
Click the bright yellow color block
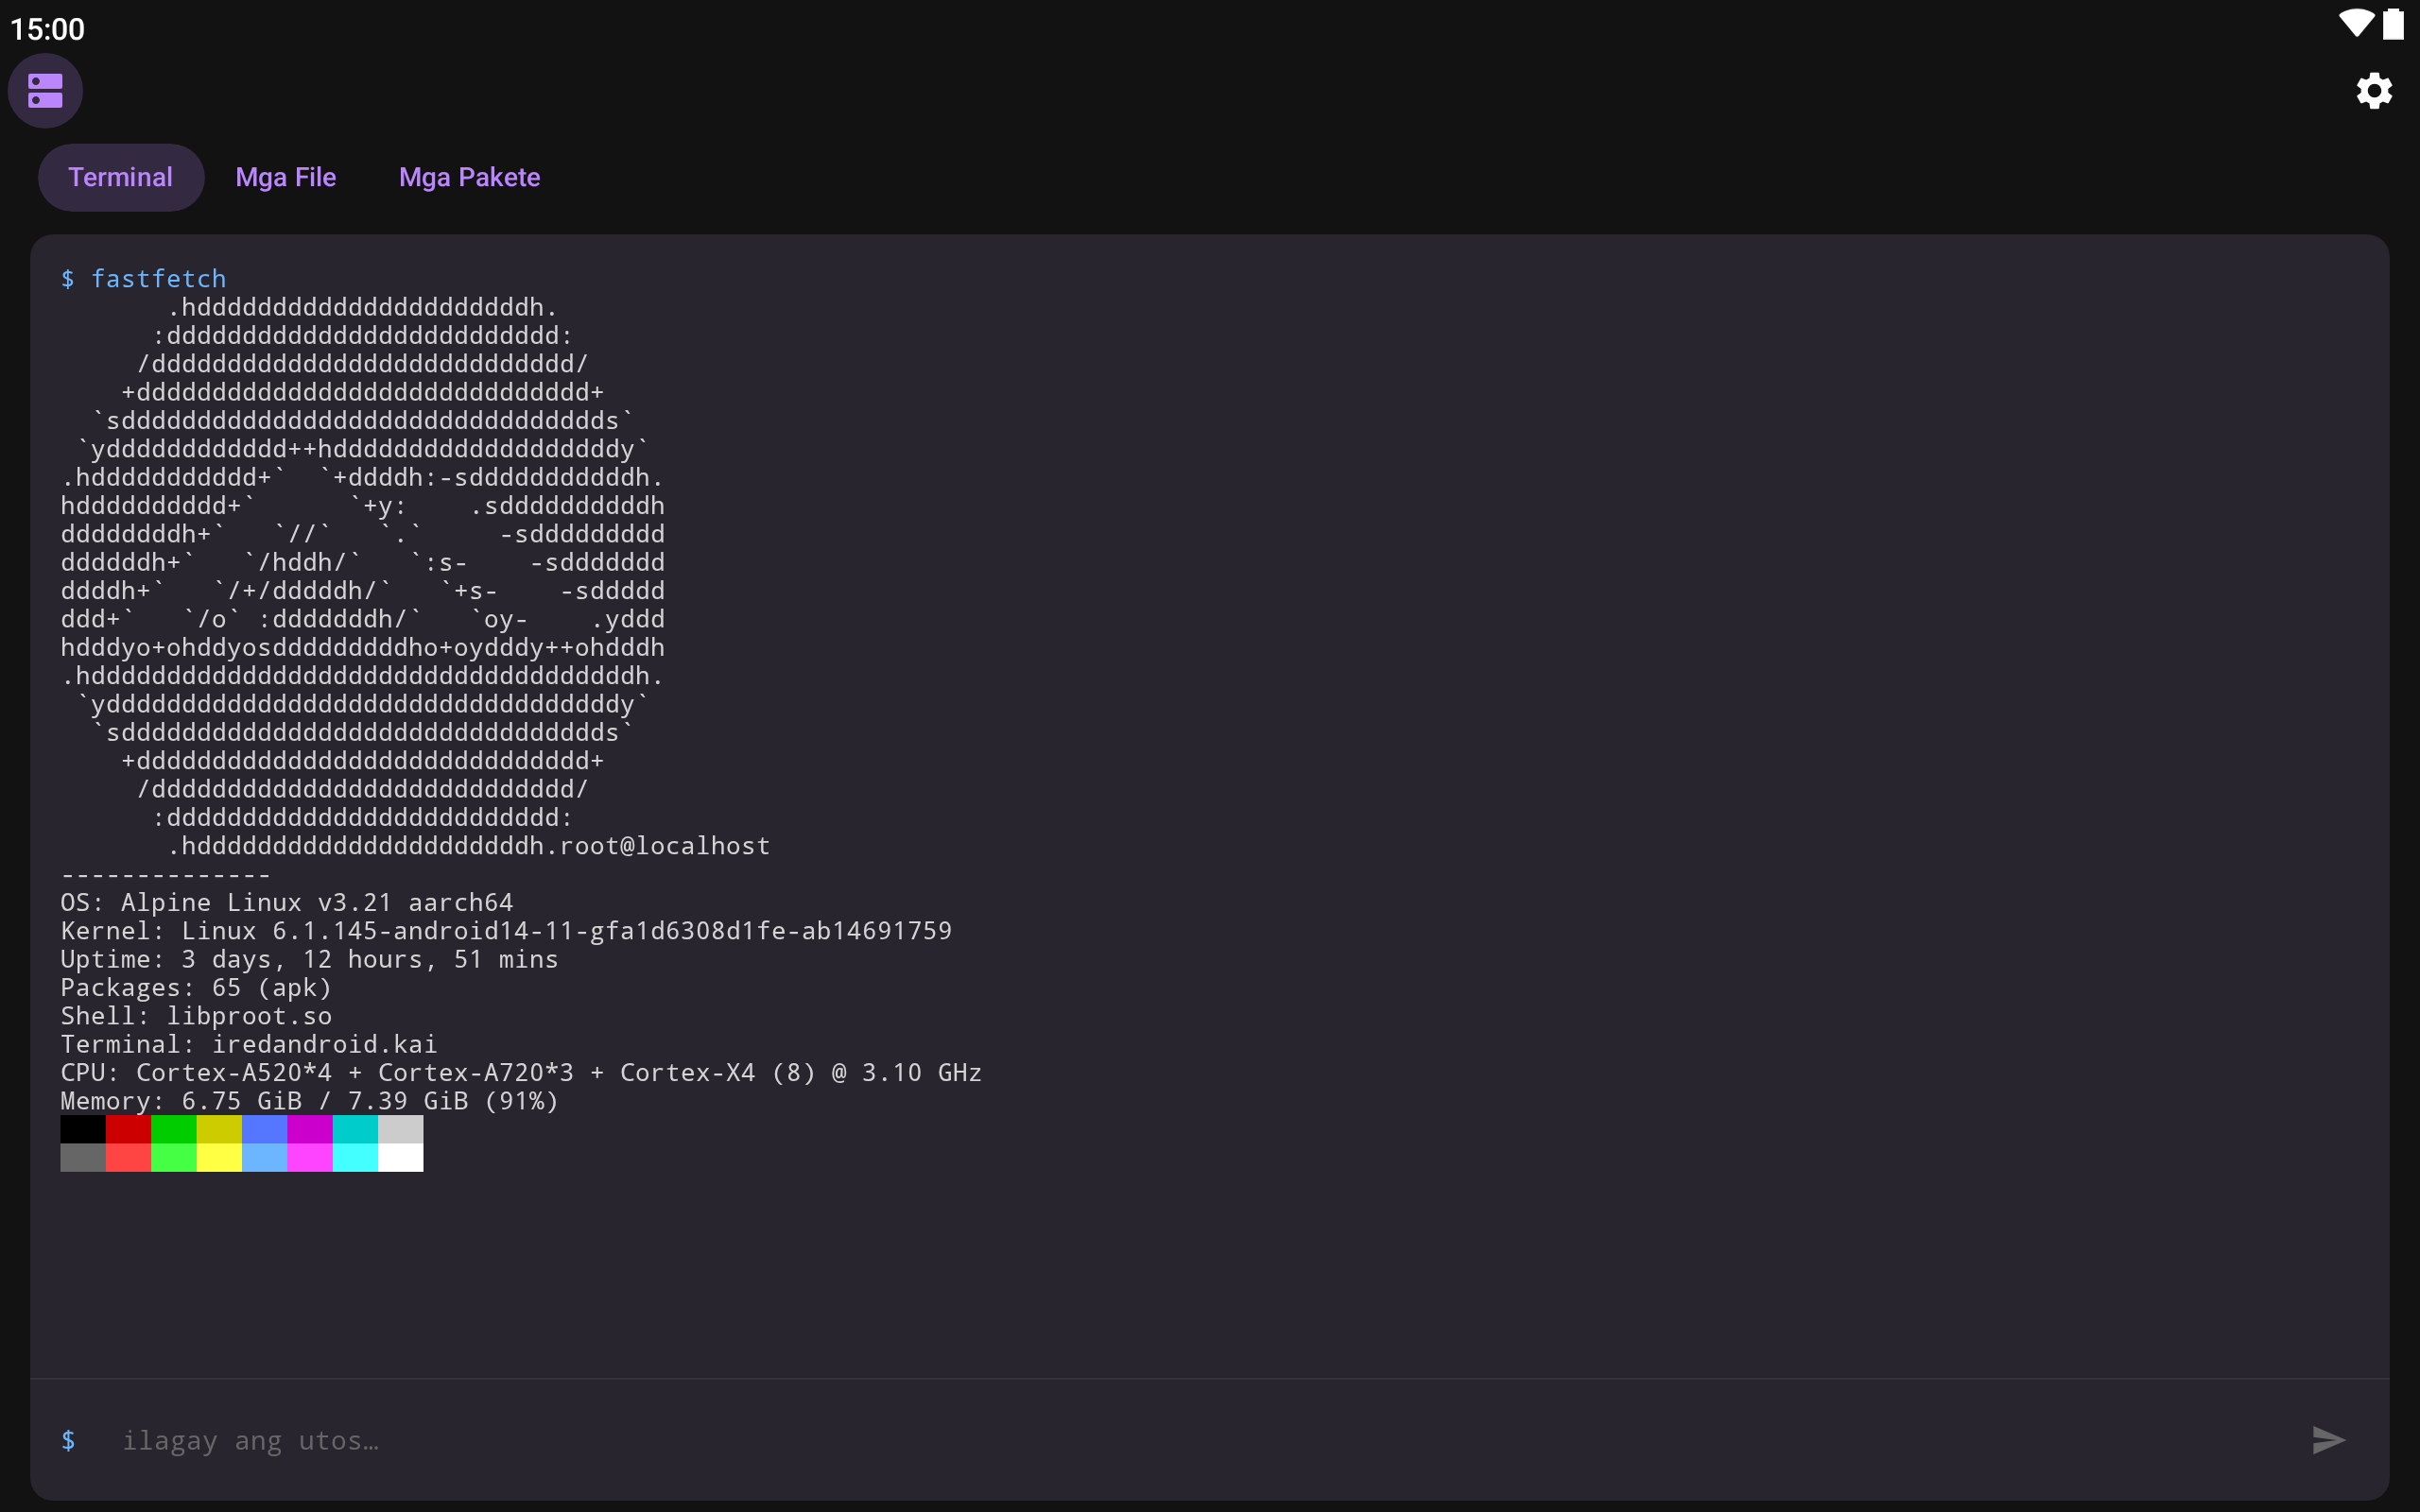[219, 1157]
